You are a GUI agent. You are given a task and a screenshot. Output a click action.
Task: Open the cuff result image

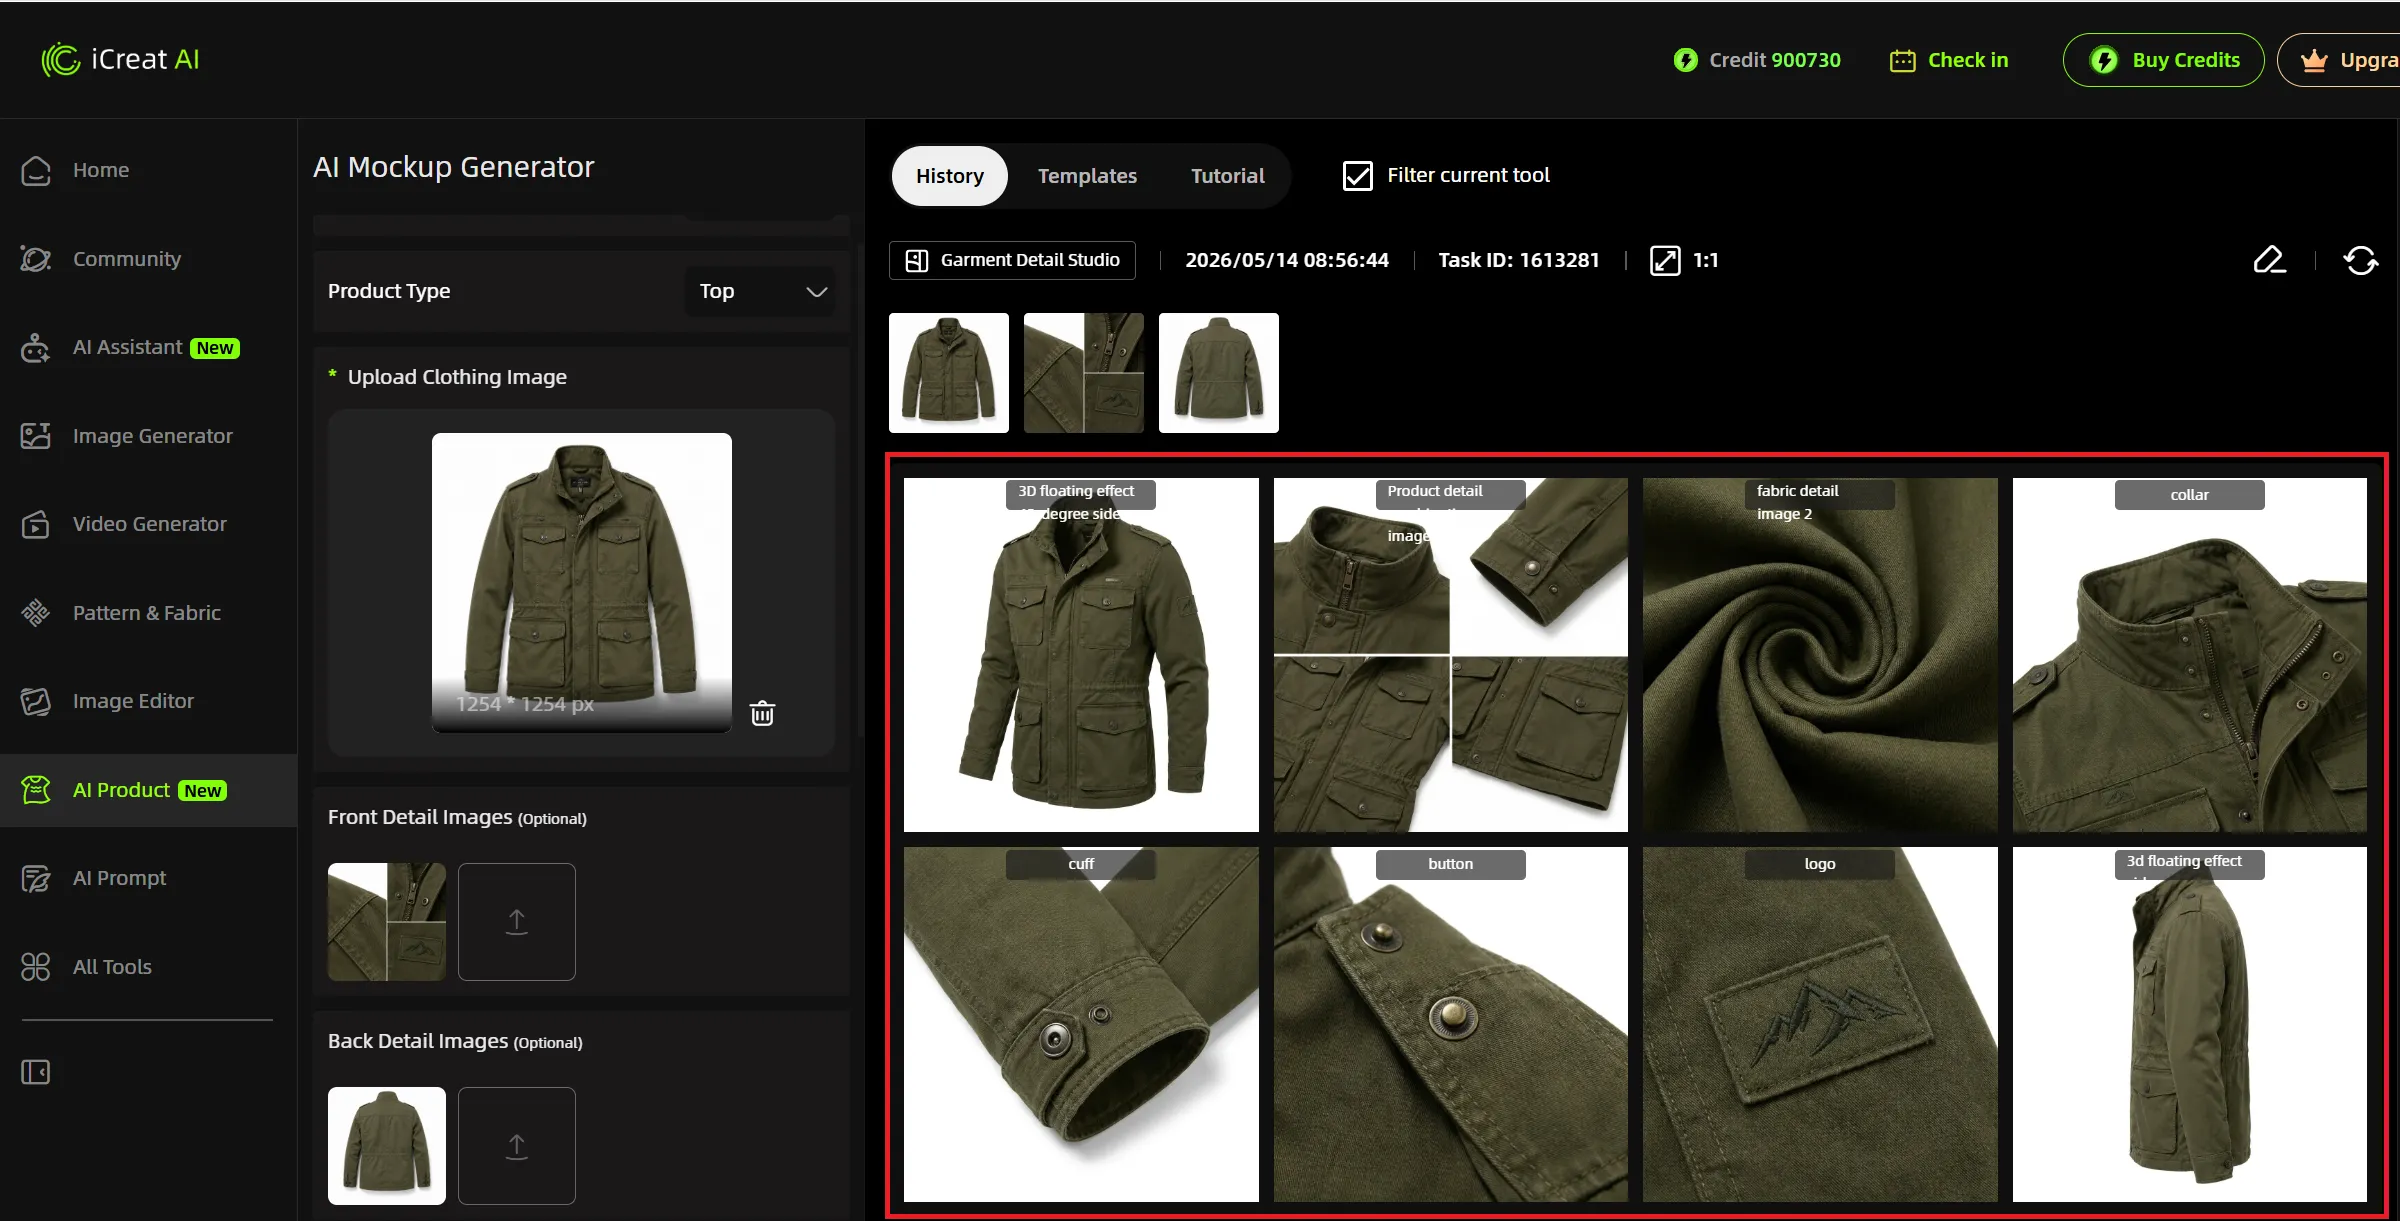pyautogui.click(x=1081, y=1025)
